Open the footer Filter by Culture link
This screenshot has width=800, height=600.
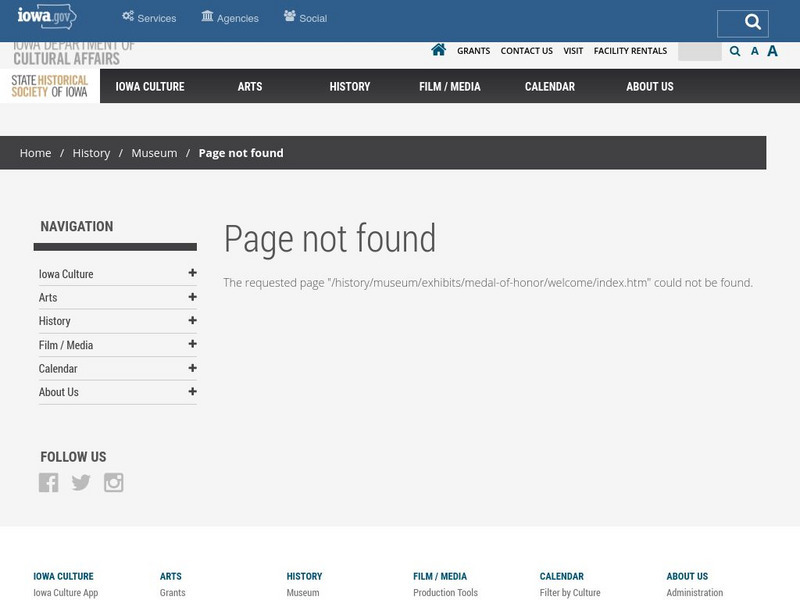tap(570, 592)
